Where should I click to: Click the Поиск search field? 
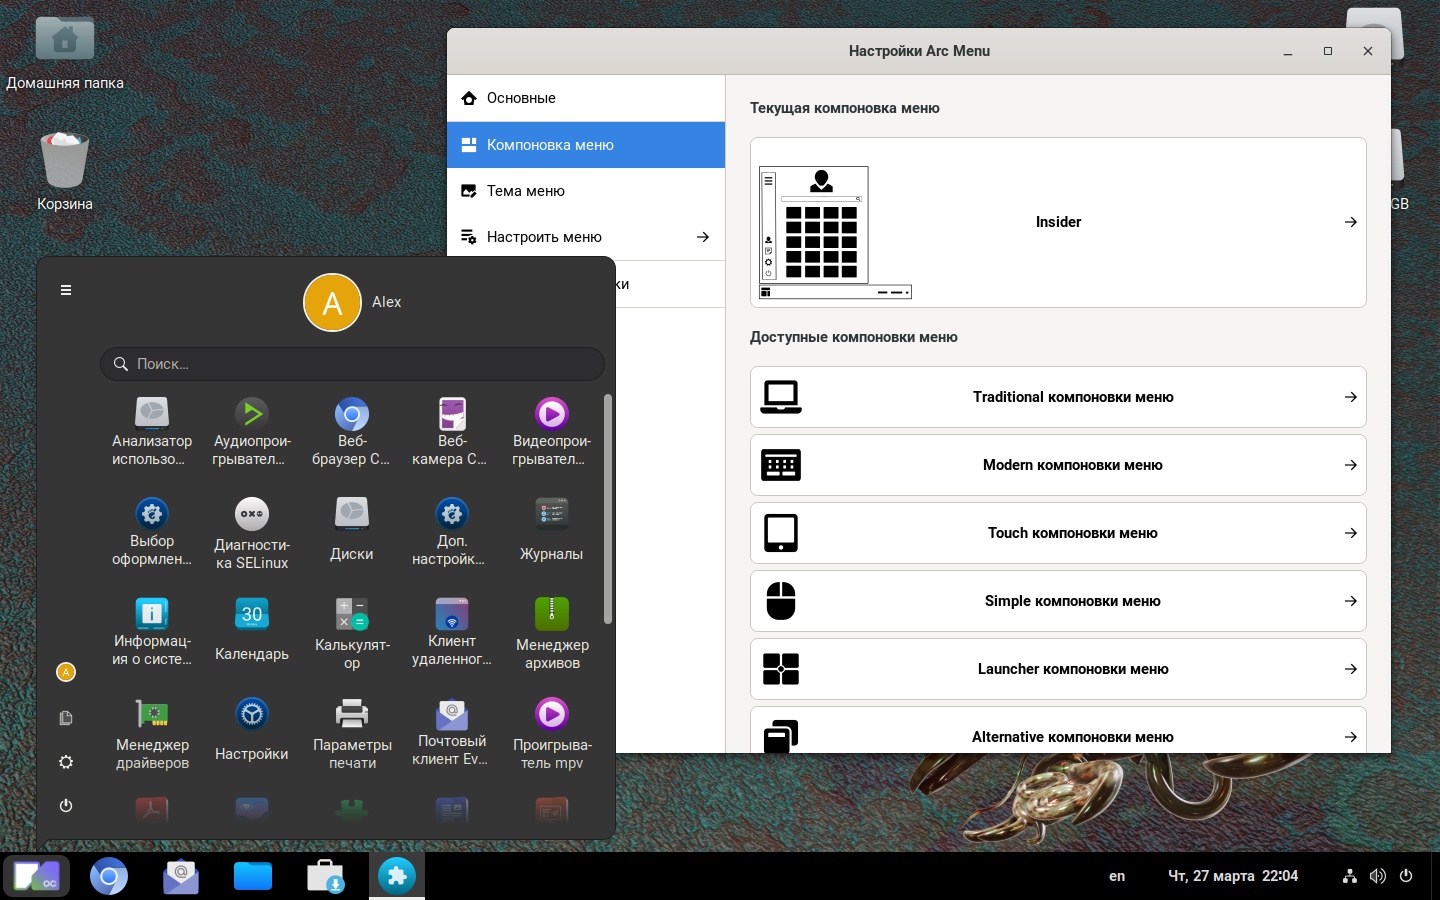[352, 364]
